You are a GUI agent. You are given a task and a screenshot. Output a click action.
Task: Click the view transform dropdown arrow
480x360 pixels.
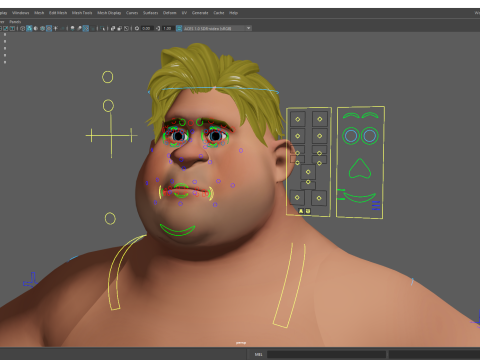pyautogui.click(x=249, y=28)
